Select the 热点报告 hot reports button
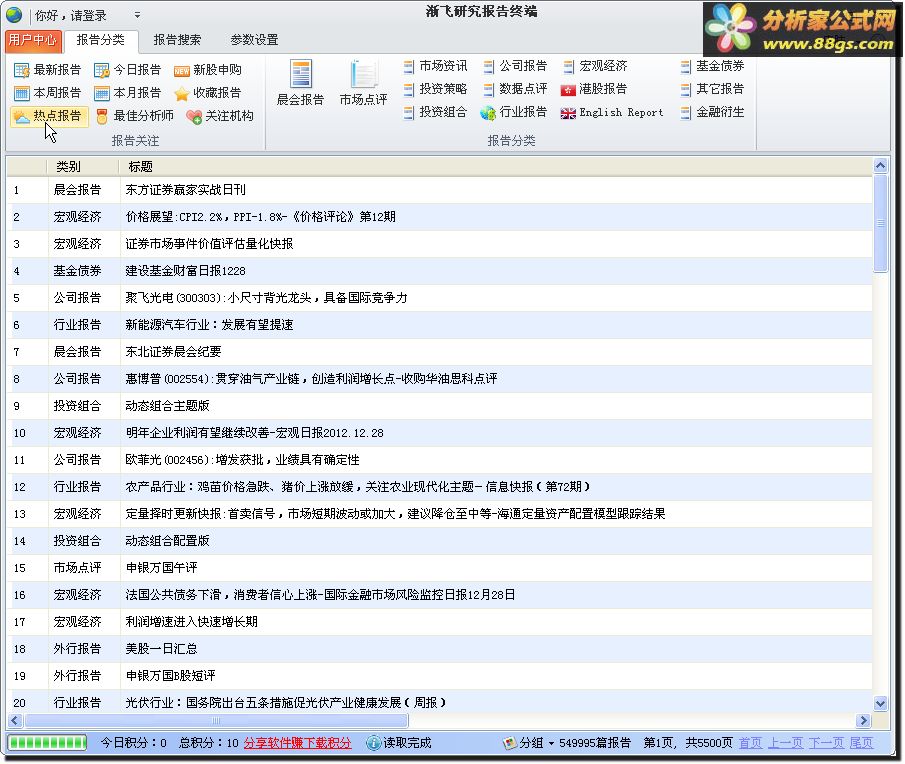 tap(49, 116)
